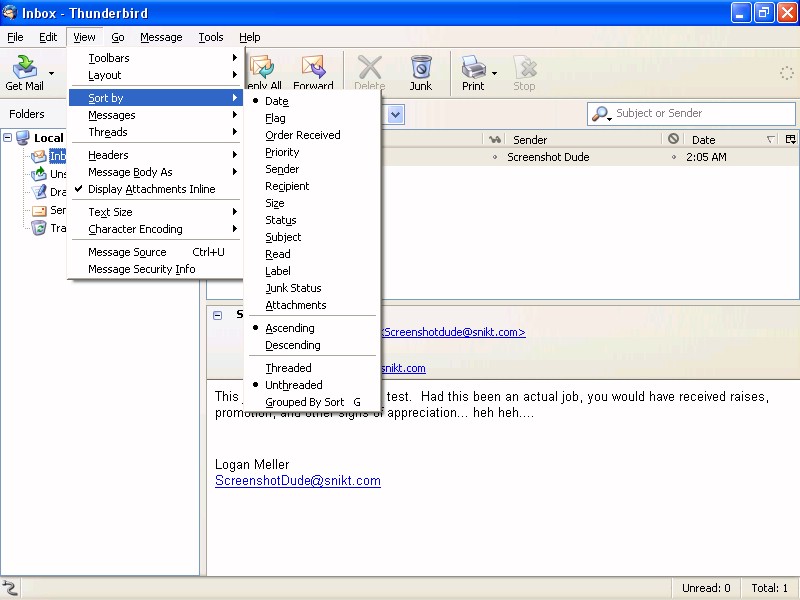Open Text Size submenu
The height and width of the screenshot is (600, 800).
(x=156, y=212)
